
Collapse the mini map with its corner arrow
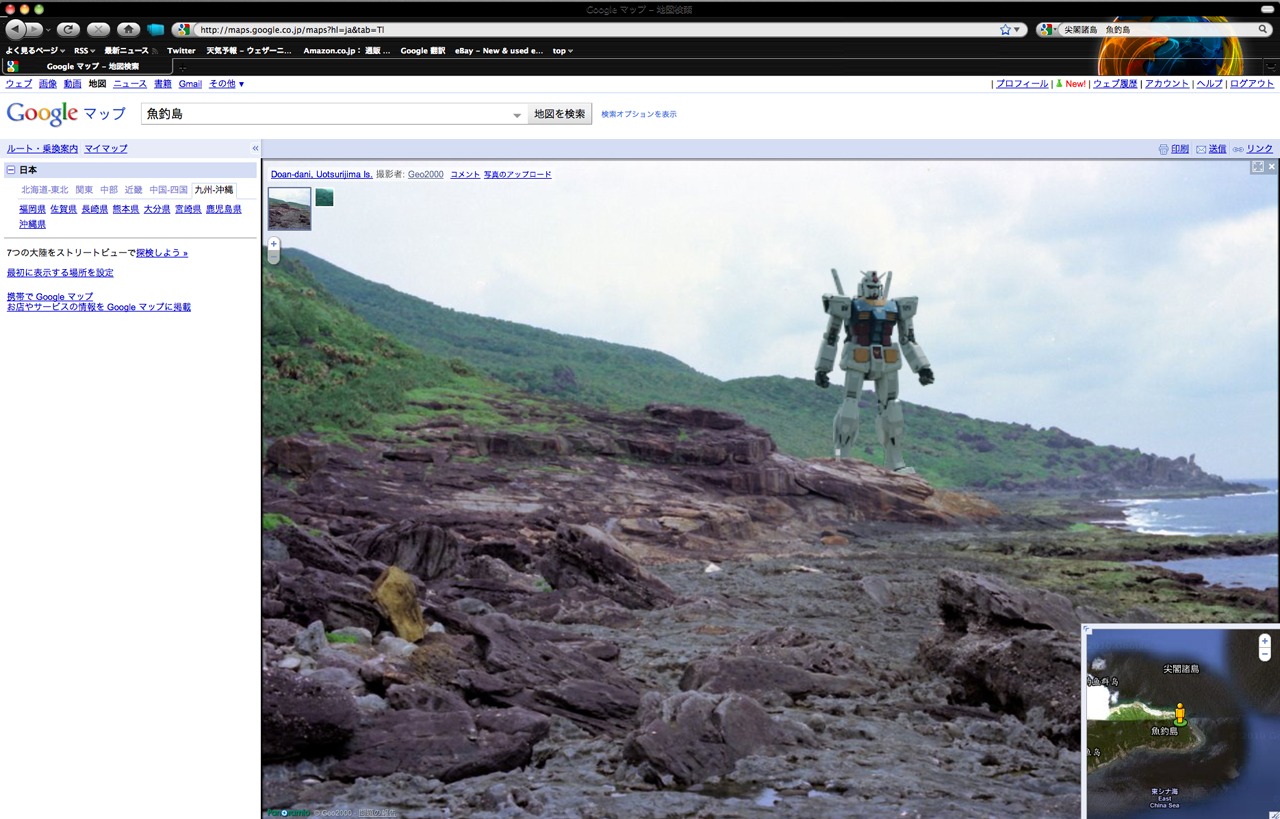click(1087, 629)
